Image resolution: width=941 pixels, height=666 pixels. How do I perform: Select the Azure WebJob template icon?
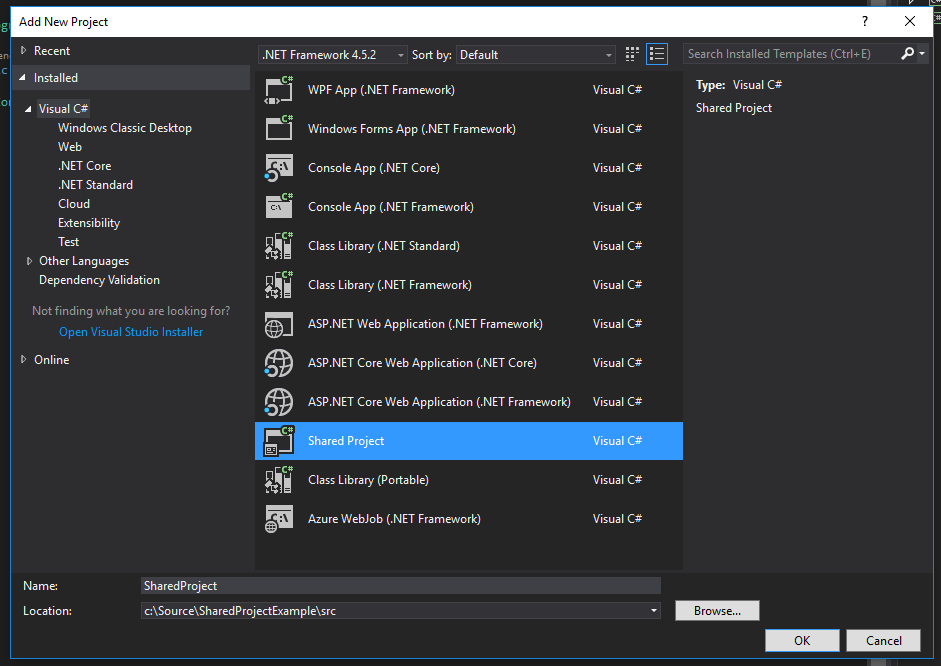pos(279,519)
